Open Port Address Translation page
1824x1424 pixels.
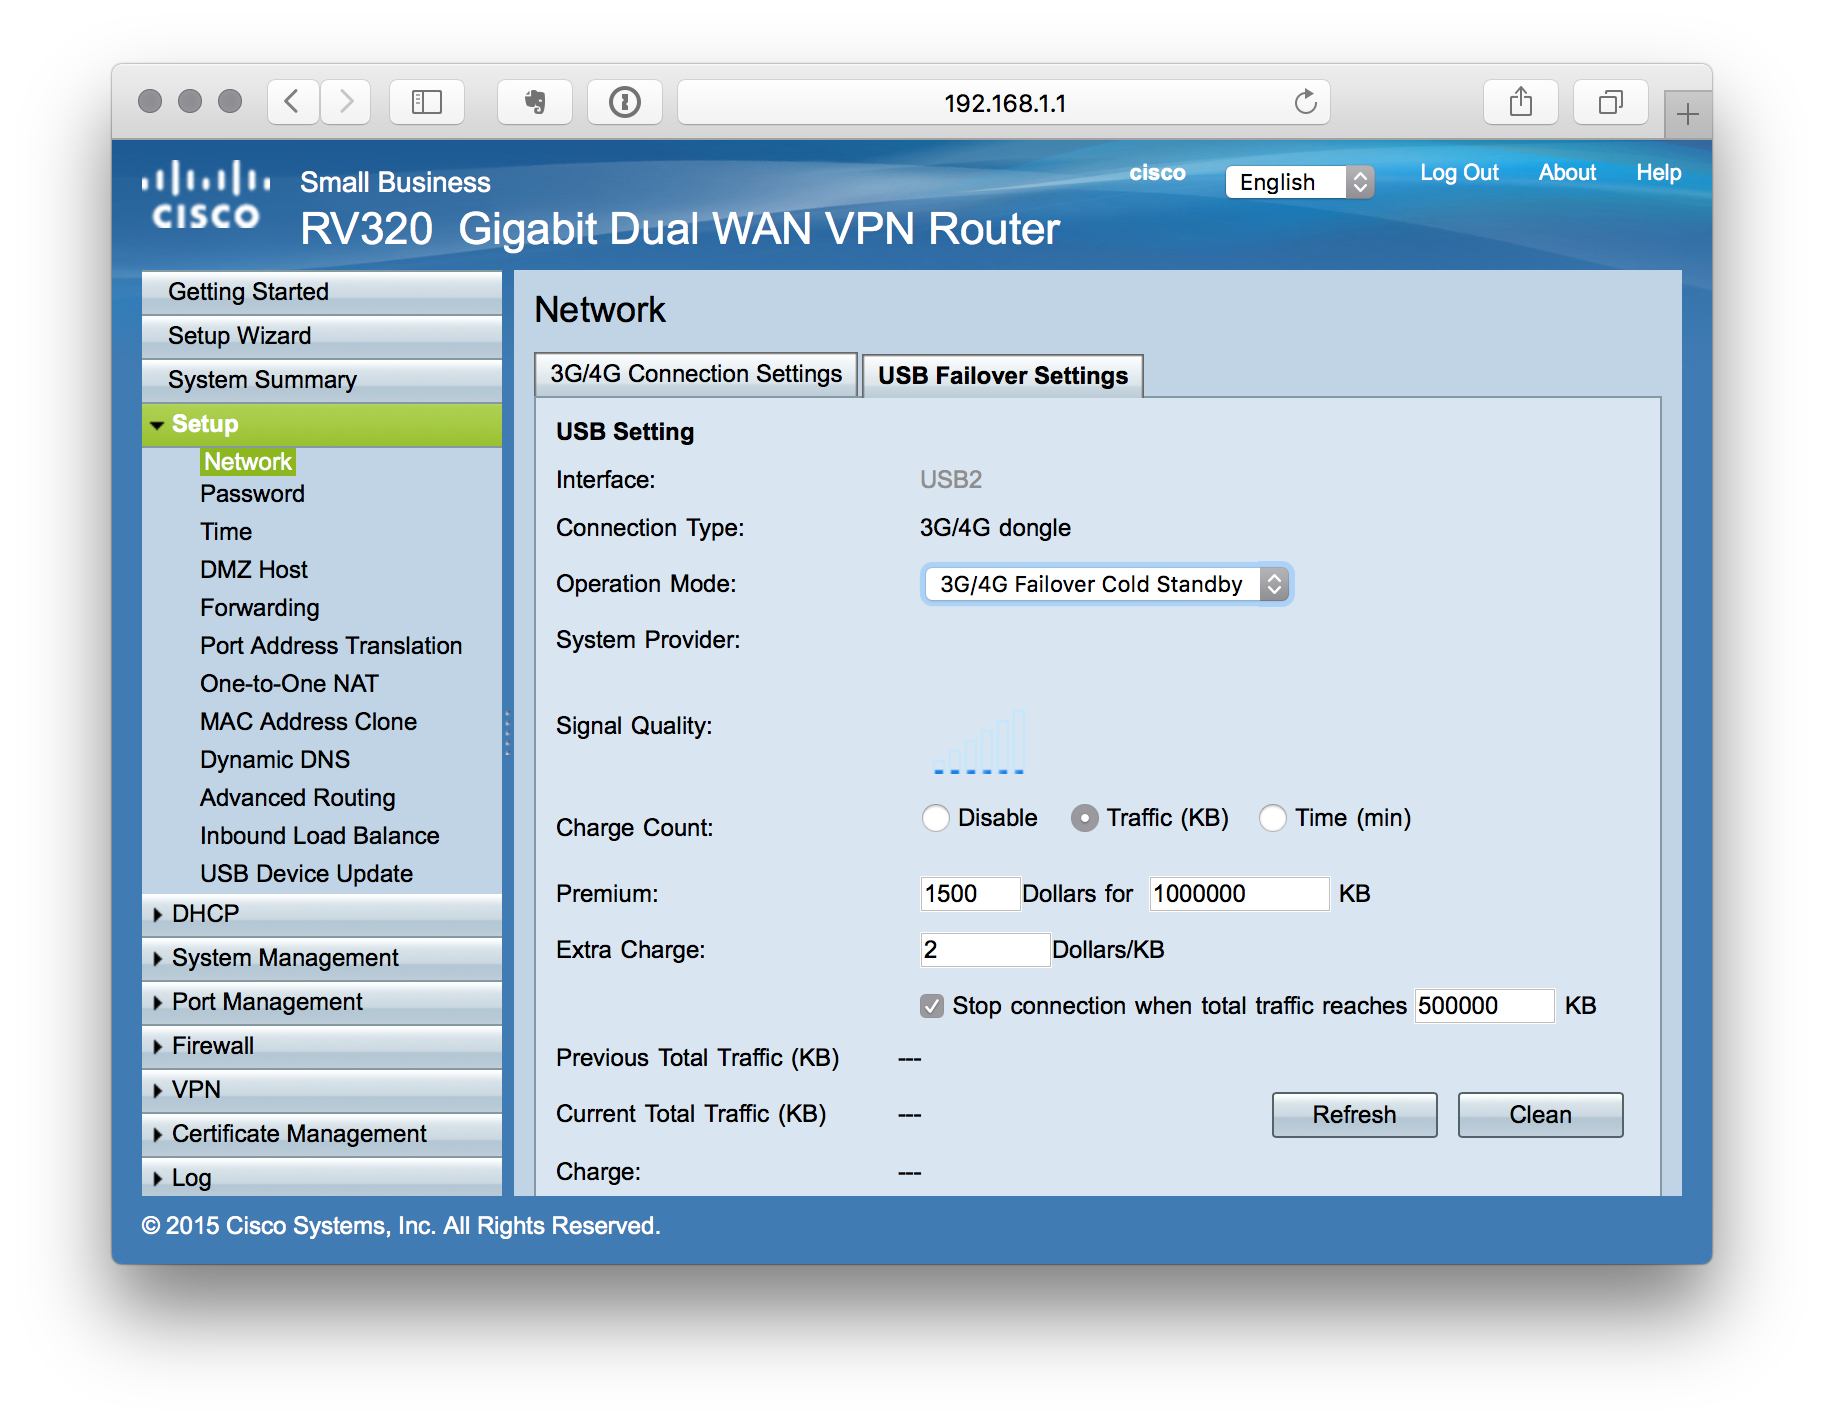coord(331,646)
